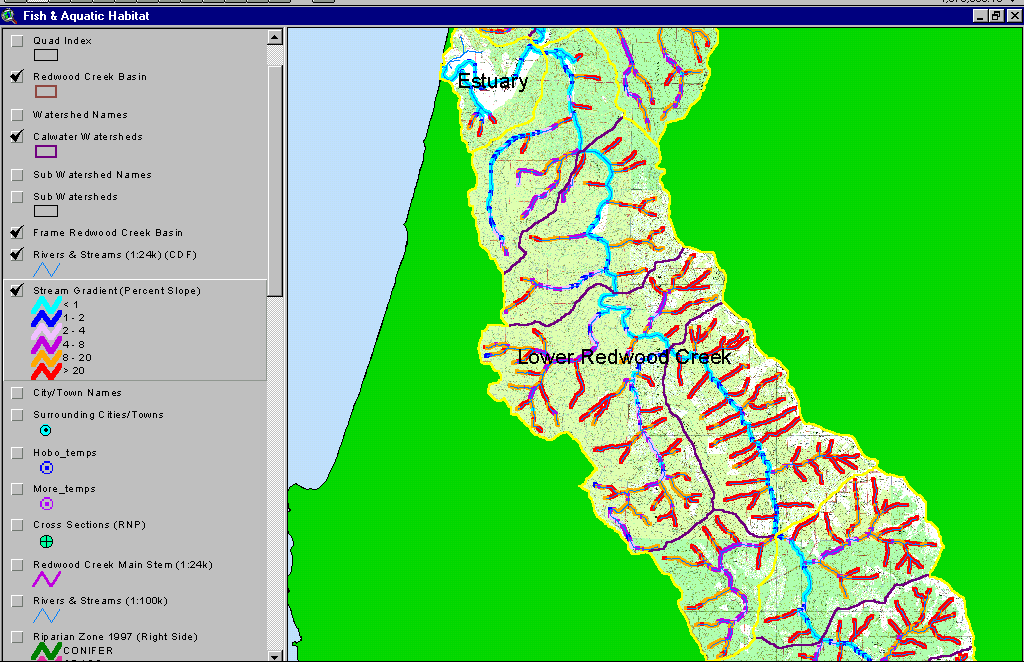The image size is (1024, 662).
Task: Click the CONIFER legend class label
Action: pyautogui.click(x=88, y=651)
